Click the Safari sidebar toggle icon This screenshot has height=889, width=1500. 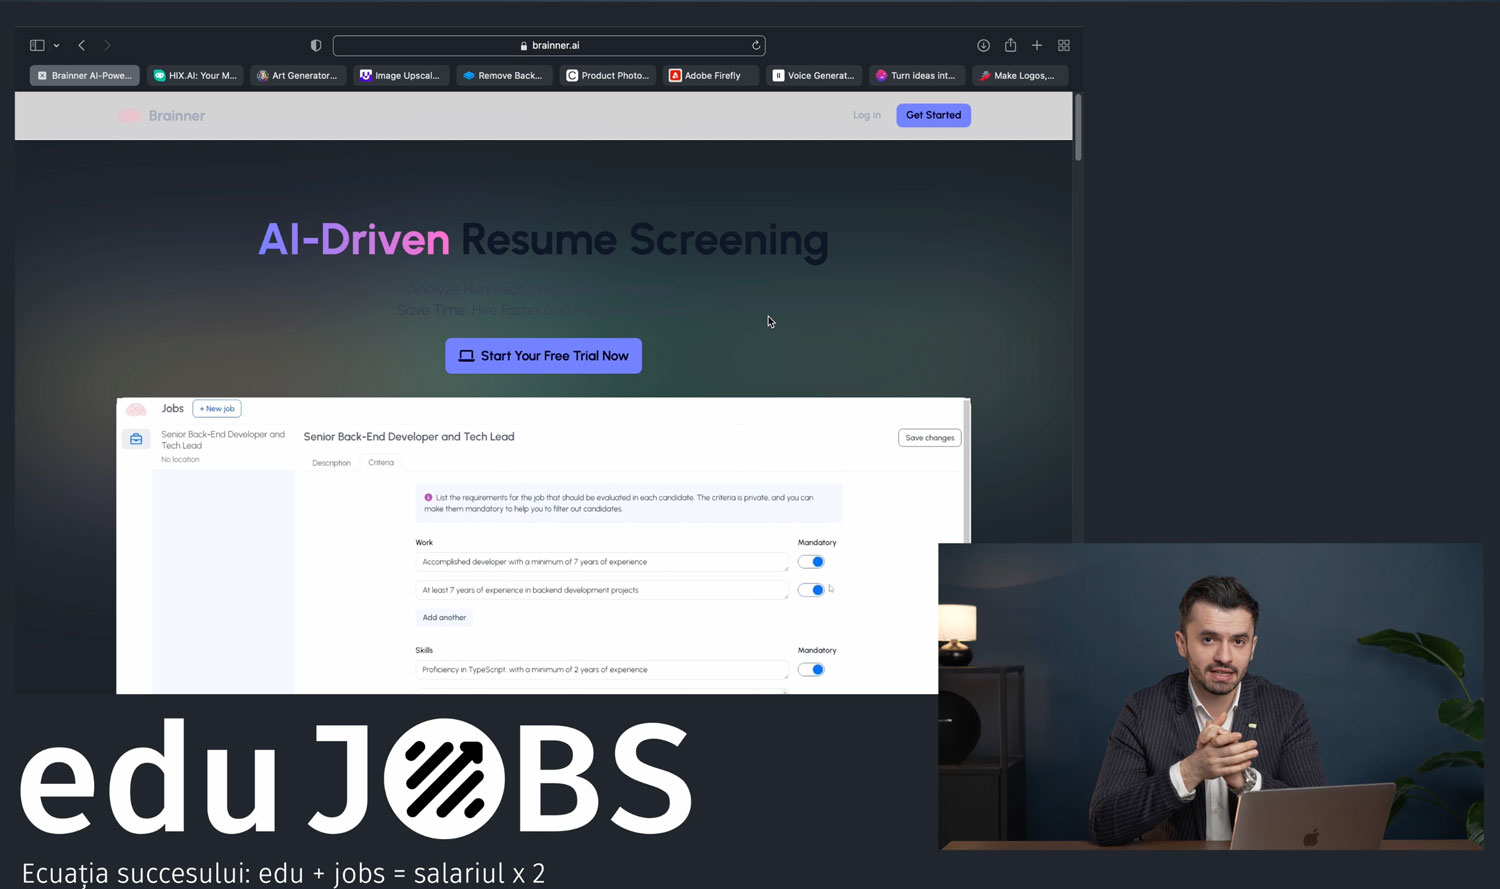pyautogui.click(x=37, y=45)
